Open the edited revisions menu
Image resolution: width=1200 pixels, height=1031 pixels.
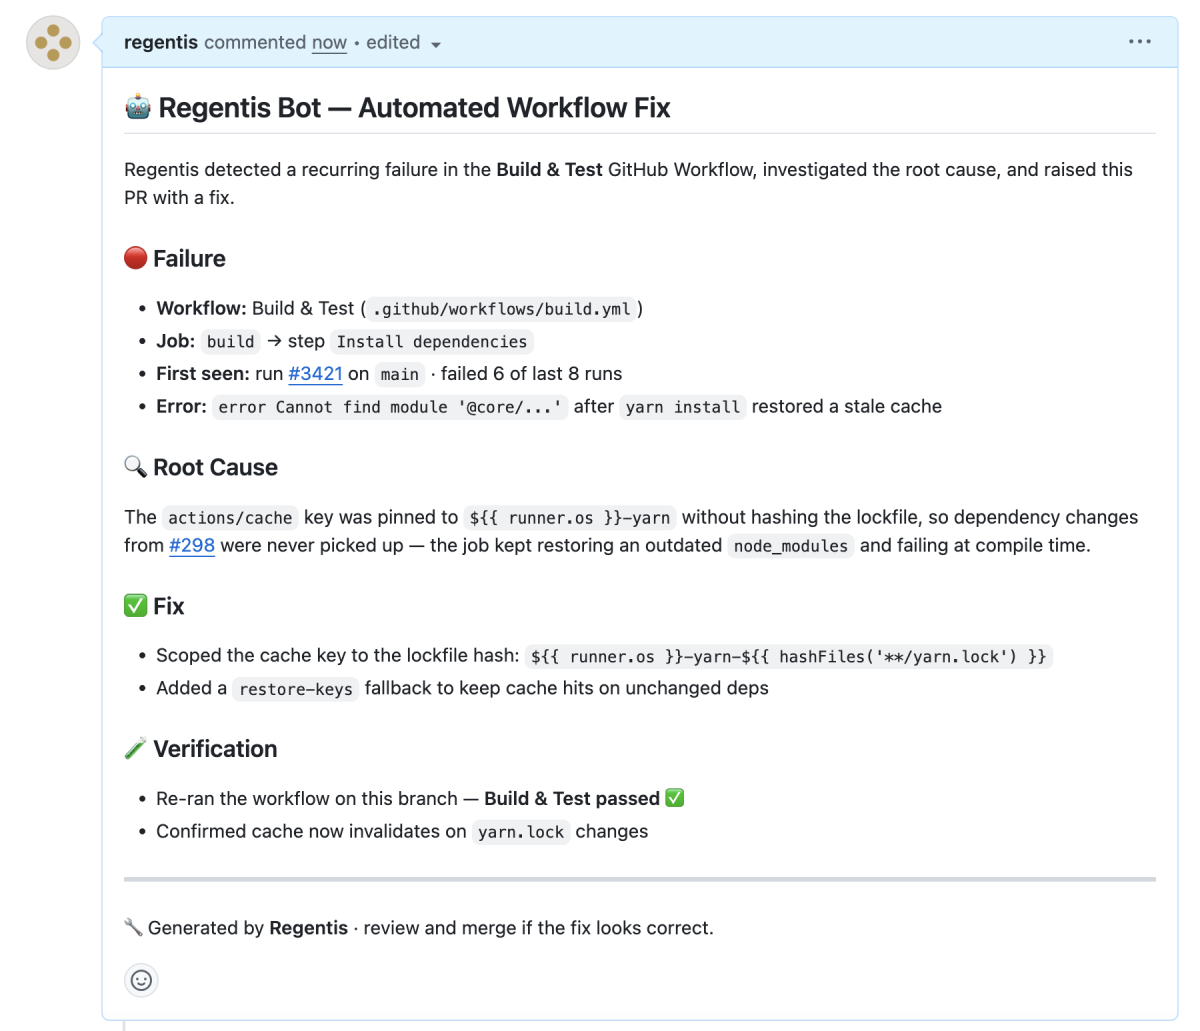[393, 42]
